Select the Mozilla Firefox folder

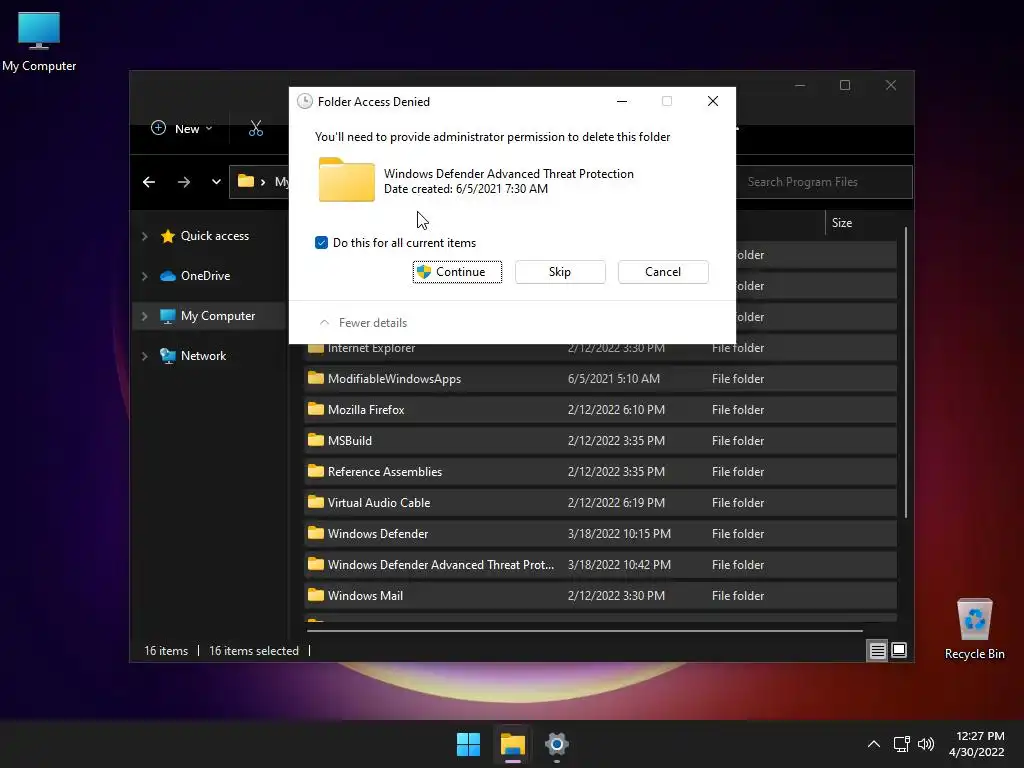[x=601, y=409]
